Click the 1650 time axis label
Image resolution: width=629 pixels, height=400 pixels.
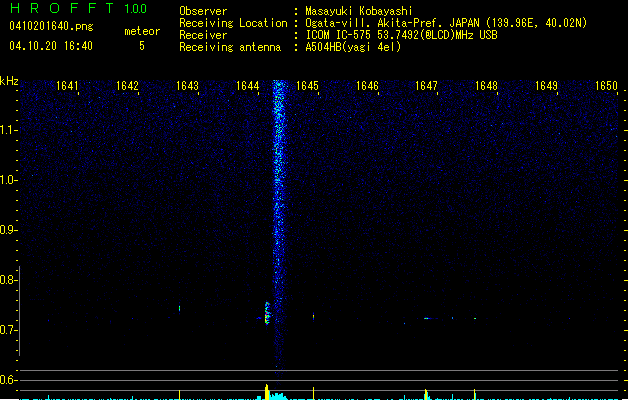click(606, 86)
